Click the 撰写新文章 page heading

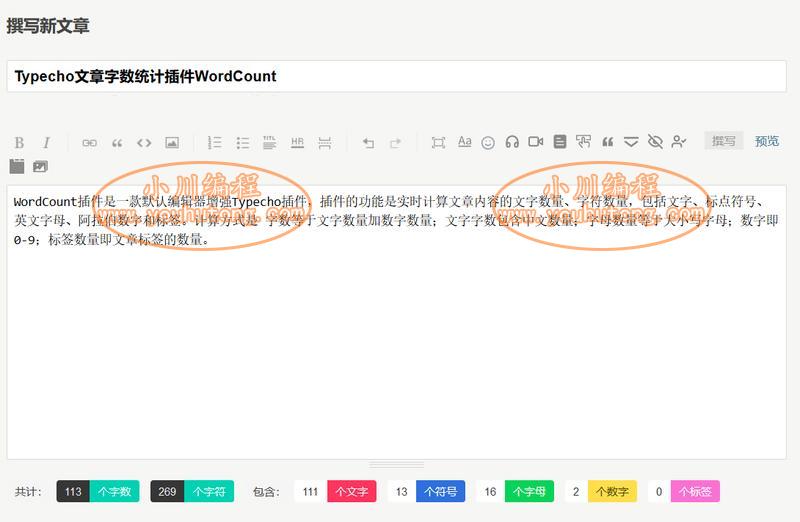point(48,26)
